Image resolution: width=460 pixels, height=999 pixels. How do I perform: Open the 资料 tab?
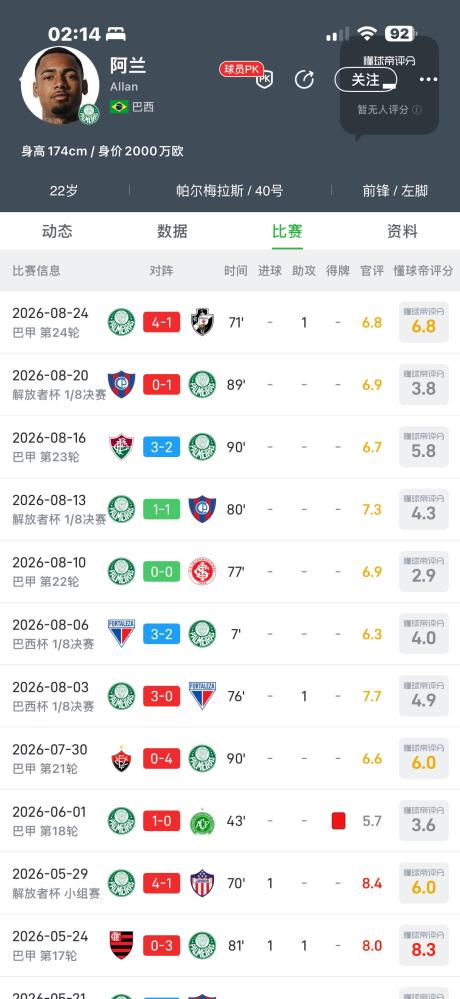point(402,231)
